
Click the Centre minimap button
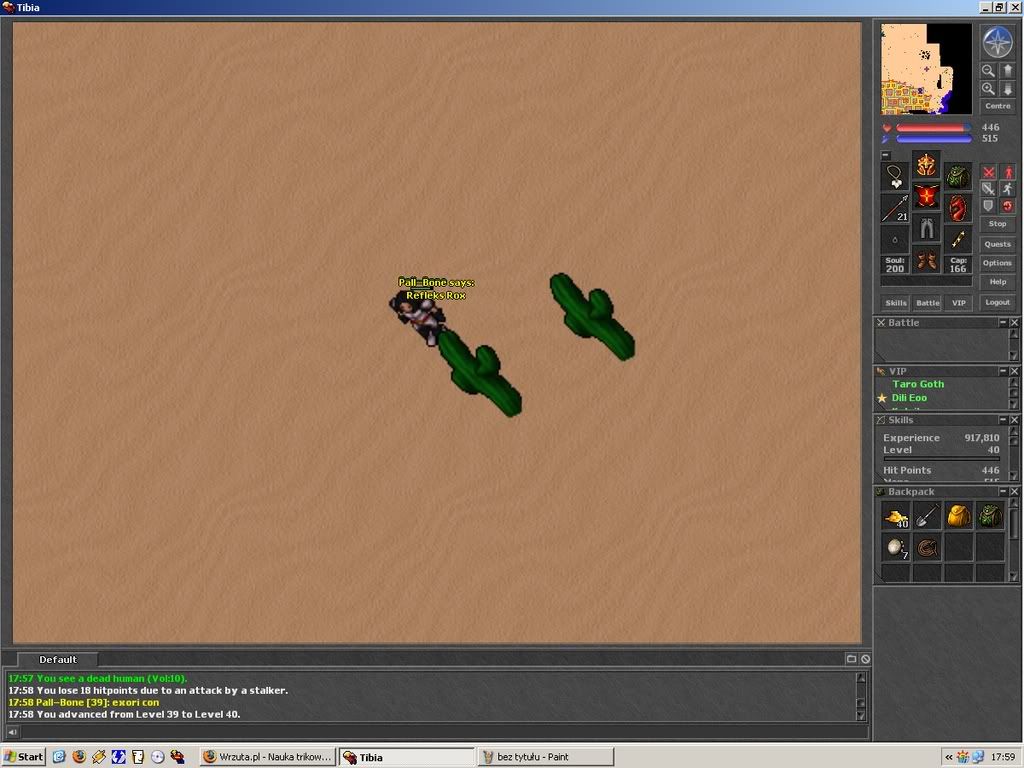tap(997, 106)
